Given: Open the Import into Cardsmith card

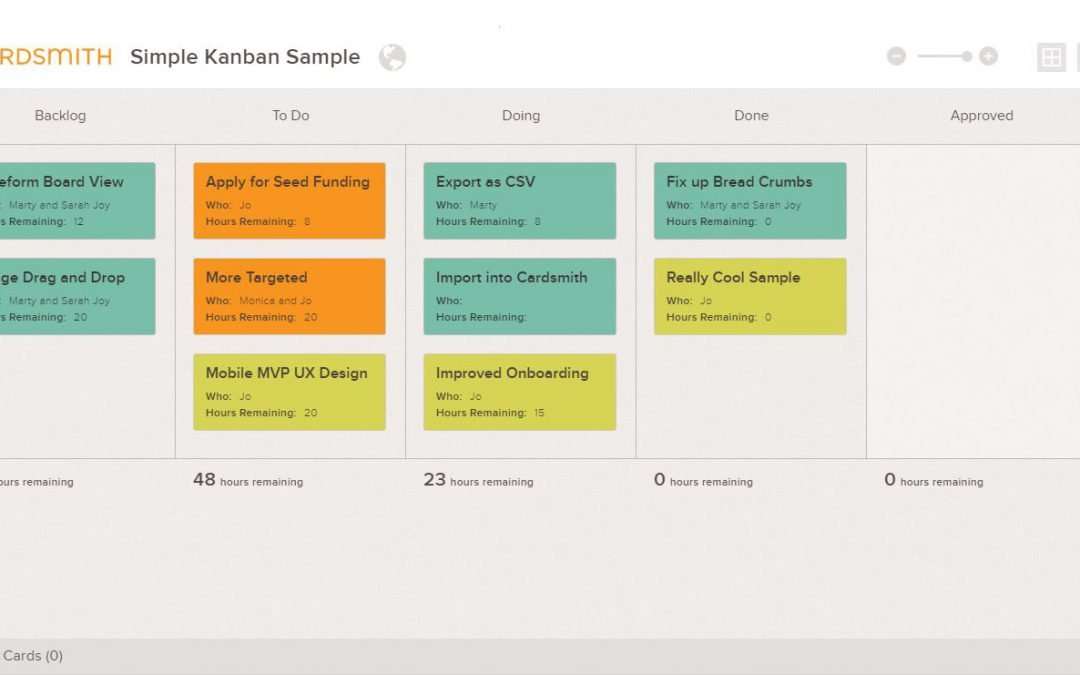Looking at the screenshot, I should (520, 296).
